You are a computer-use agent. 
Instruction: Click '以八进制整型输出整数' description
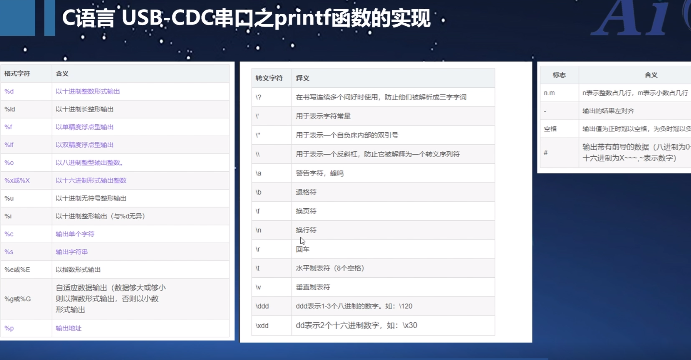pos(89,163)
